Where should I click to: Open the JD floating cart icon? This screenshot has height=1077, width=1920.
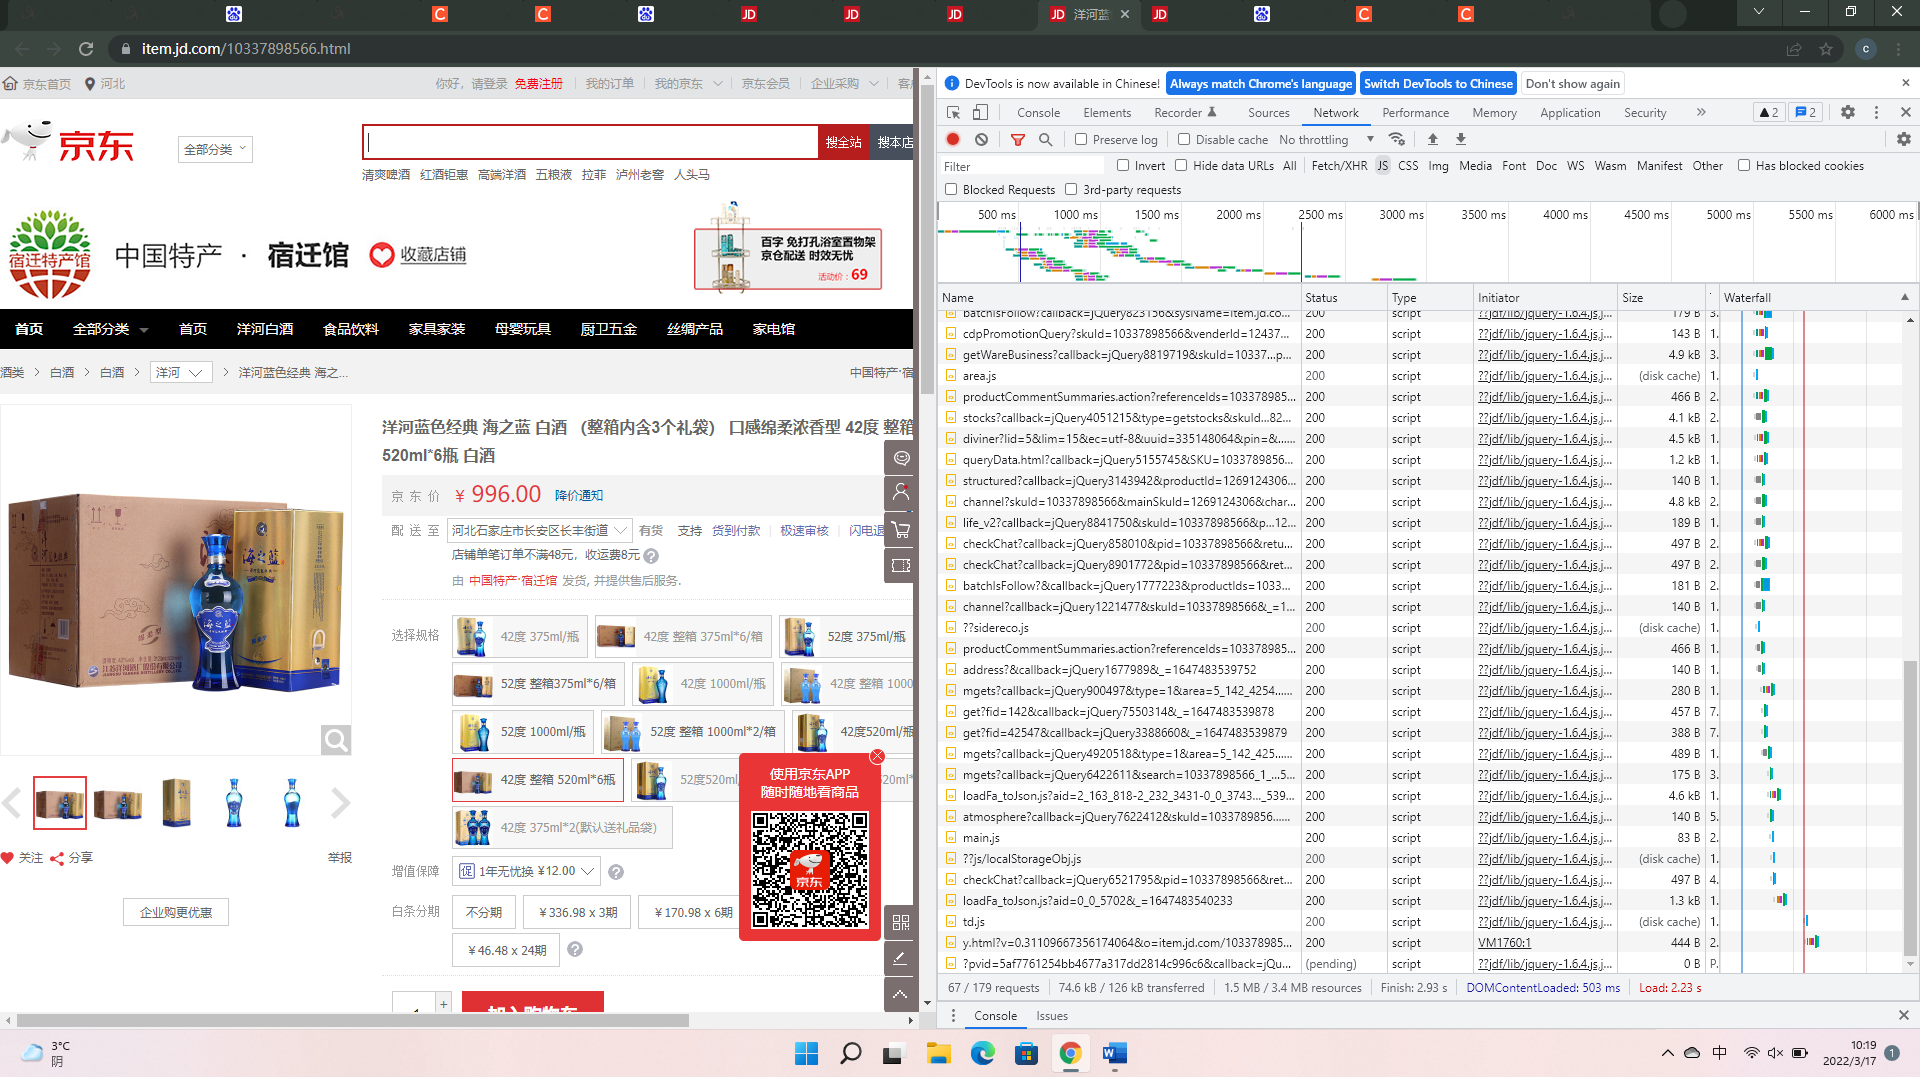pos(901,530)
